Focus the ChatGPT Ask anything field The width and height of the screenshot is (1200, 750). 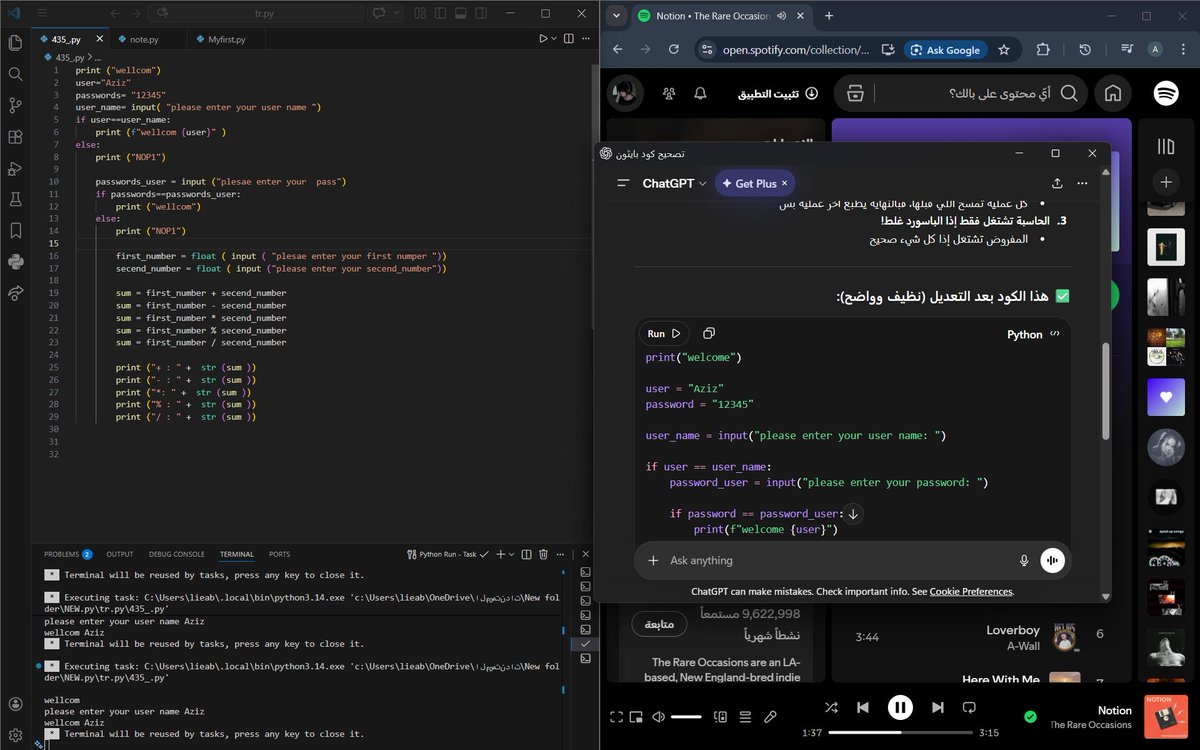click(835, 561)
